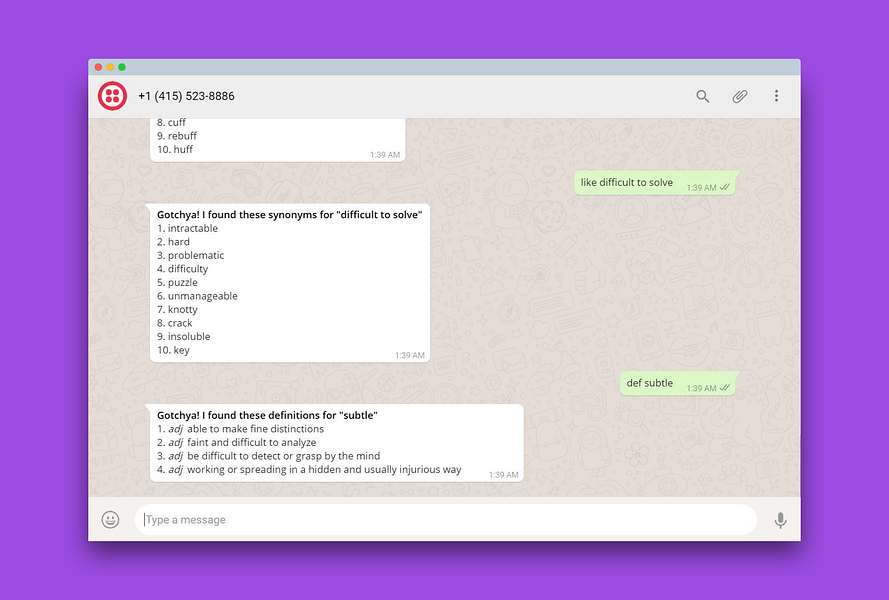Click definition "able to make fine distinctions"
This screenshot has width=889, height=600.
(255, 429)
